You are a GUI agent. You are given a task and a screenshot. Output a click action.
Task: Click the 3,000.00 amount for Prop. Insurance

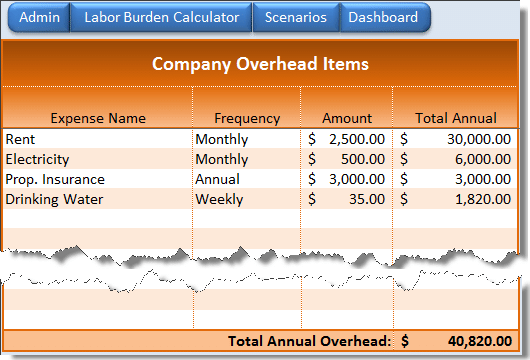tap(346, 179)
